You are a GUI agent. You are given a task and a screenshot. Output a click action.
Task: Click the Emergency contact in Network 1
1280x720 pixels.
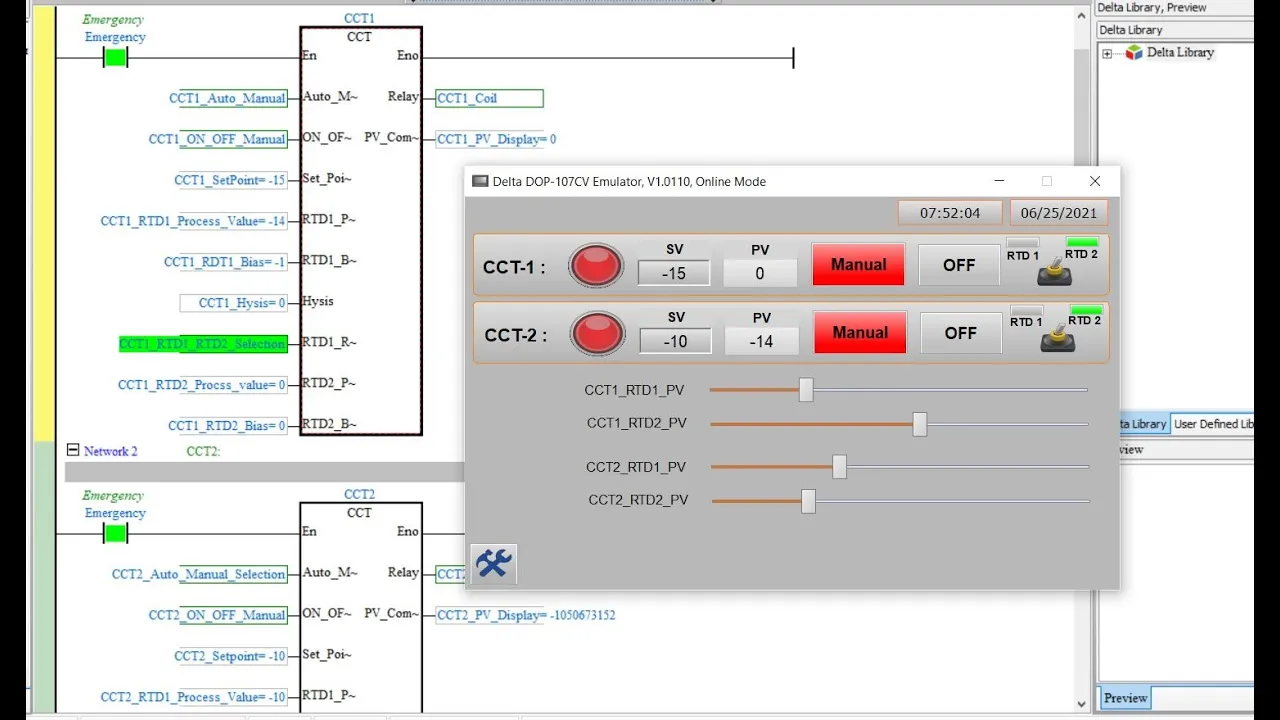115,58
